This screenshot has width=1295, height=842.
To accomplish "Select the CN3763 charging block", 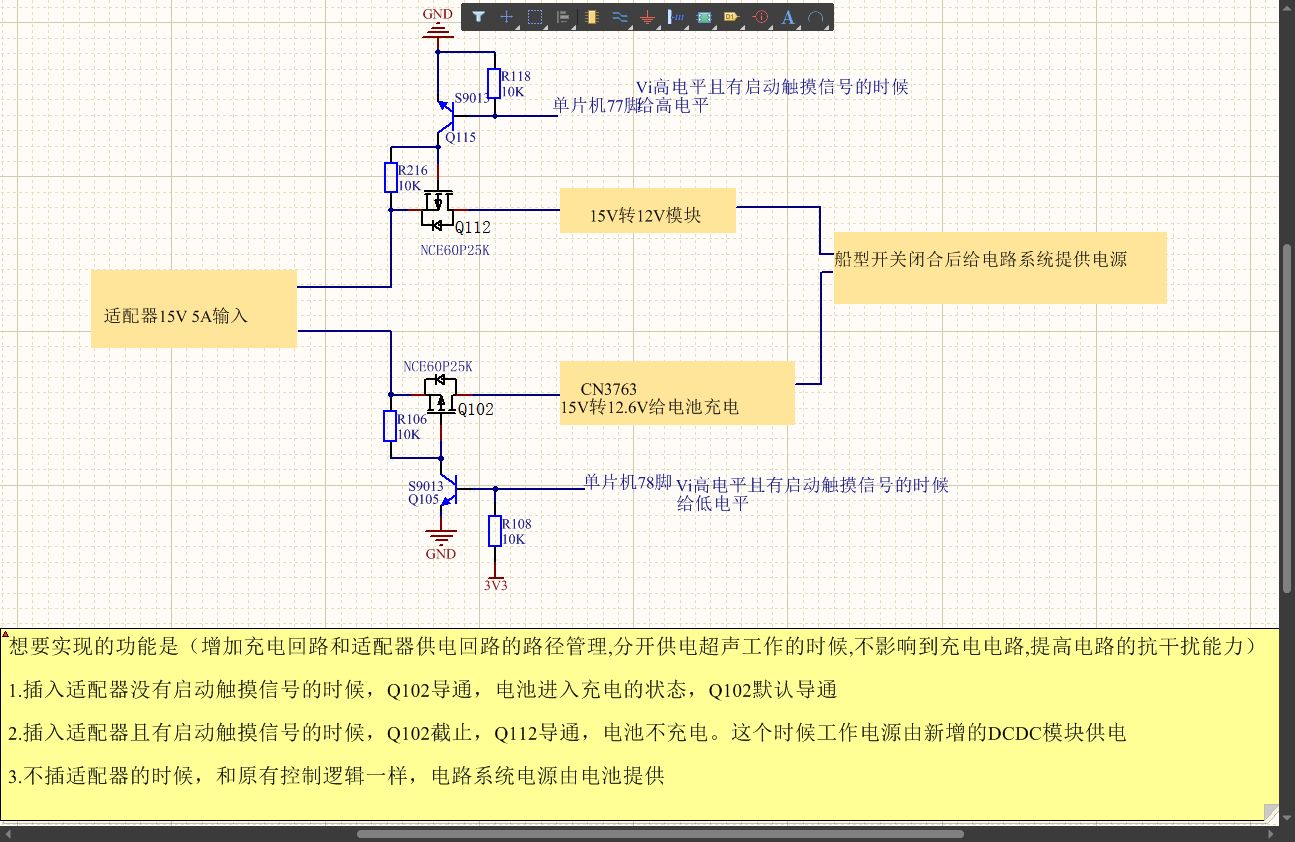I will click(x=677, y=392).
